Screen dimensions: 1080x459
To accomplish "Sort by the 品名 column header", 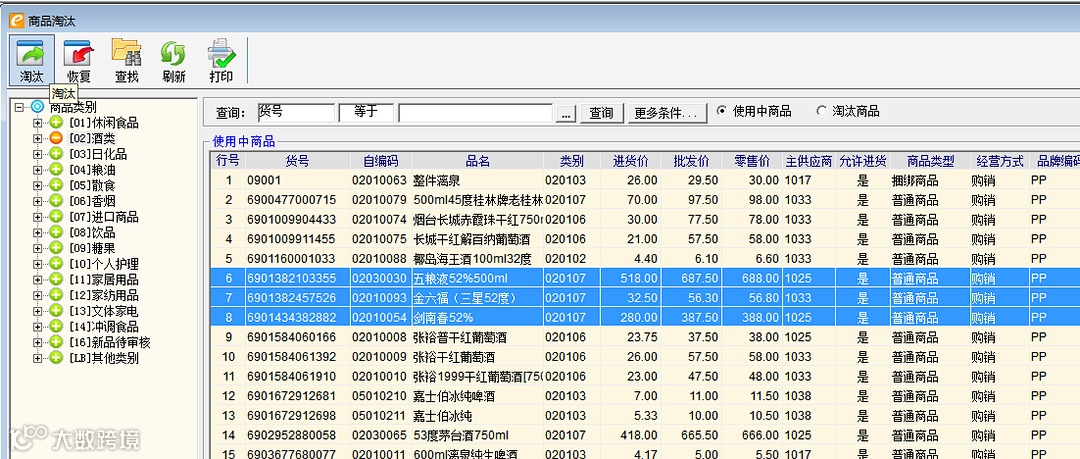I will [477, 161].
